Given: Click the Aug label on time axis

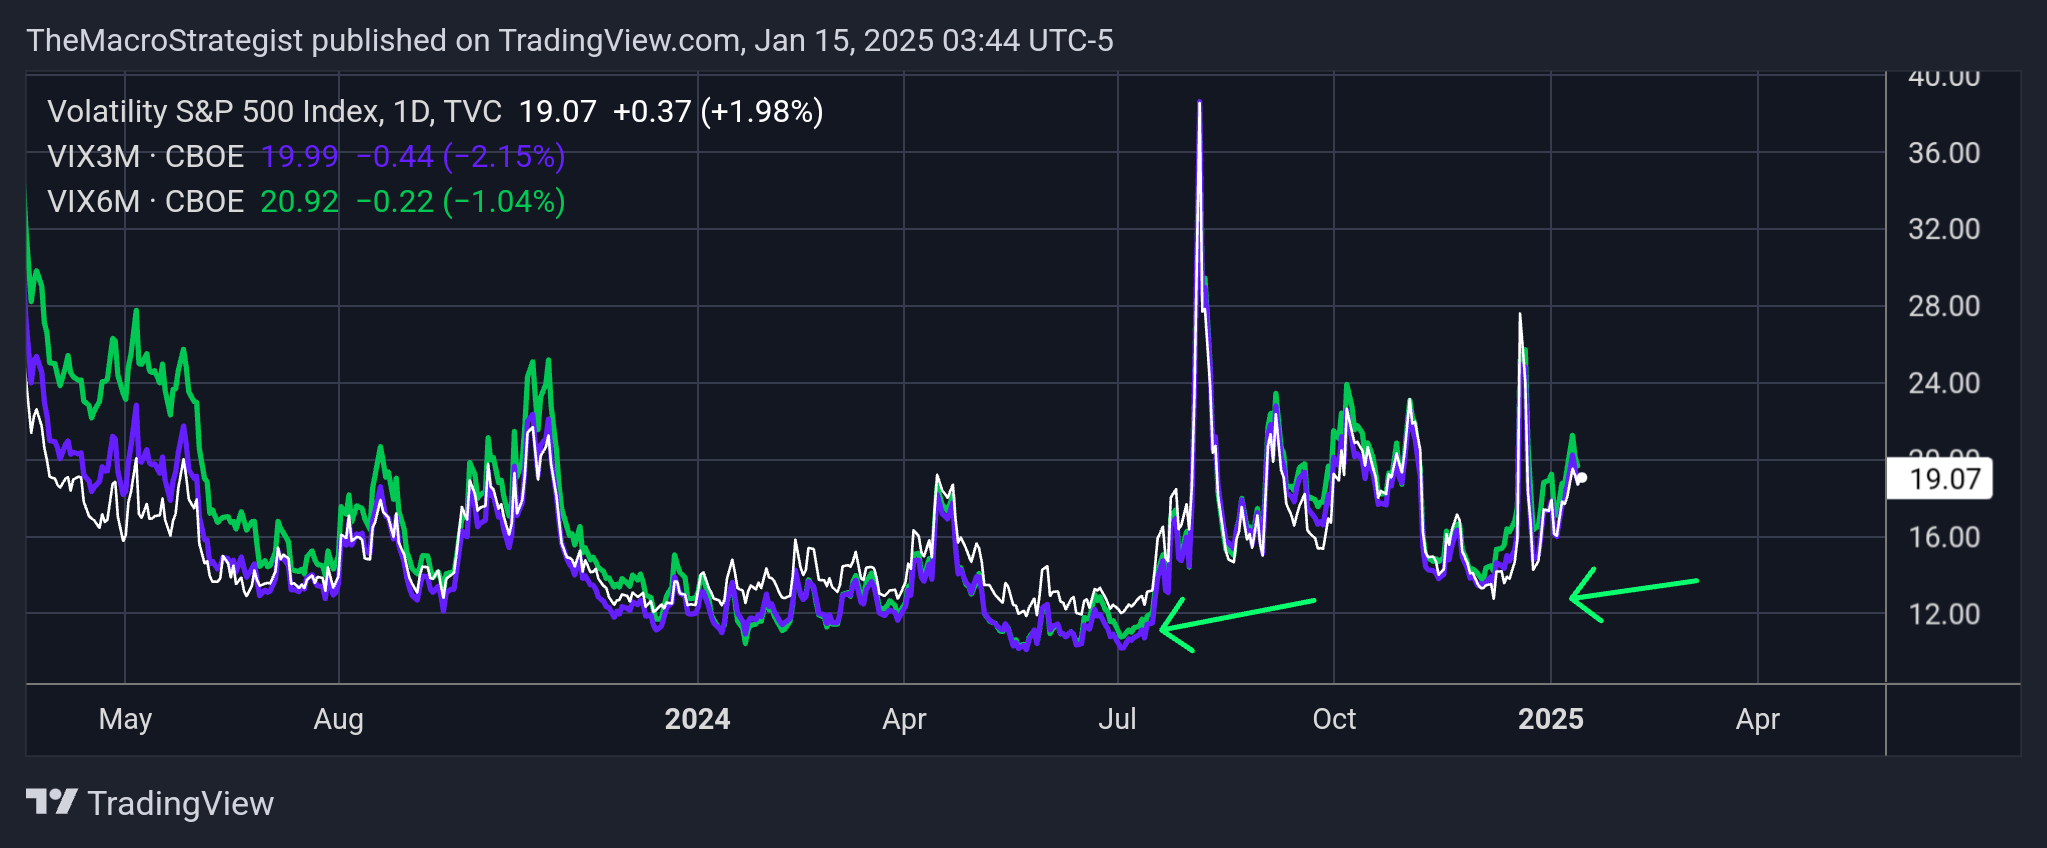Looking at the screenshot, I should 338,720.
